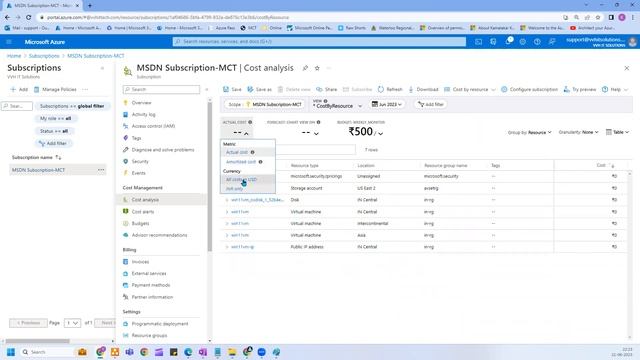Click the Add filter pill in cost analysis
Viewport: 640px width, 360px height.
coord(431,104)
